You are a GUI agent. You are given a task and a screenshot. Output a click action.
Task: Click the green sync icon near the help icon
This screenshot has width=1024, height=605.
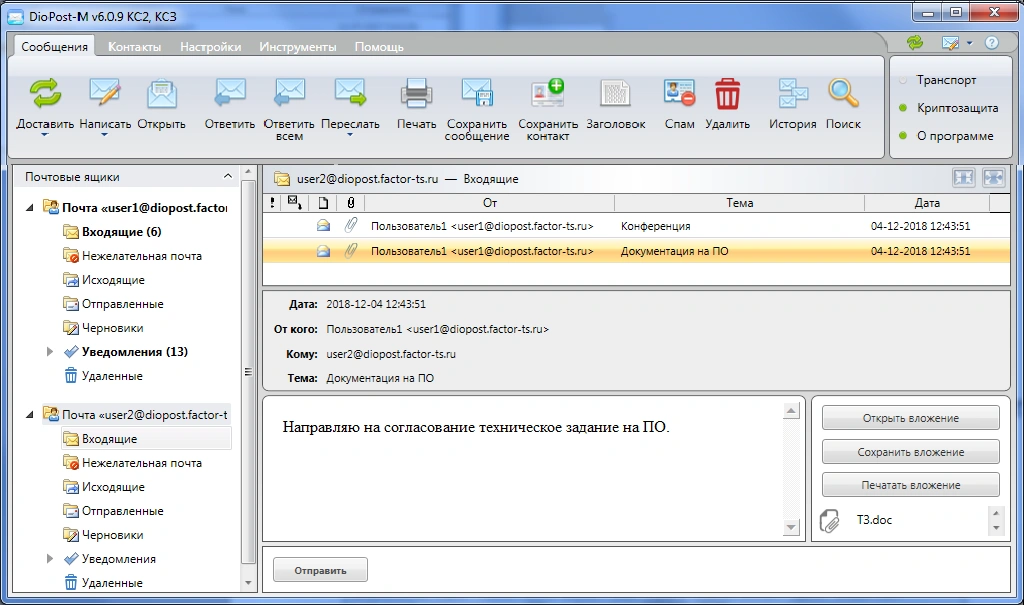click(x=915, y=43)
